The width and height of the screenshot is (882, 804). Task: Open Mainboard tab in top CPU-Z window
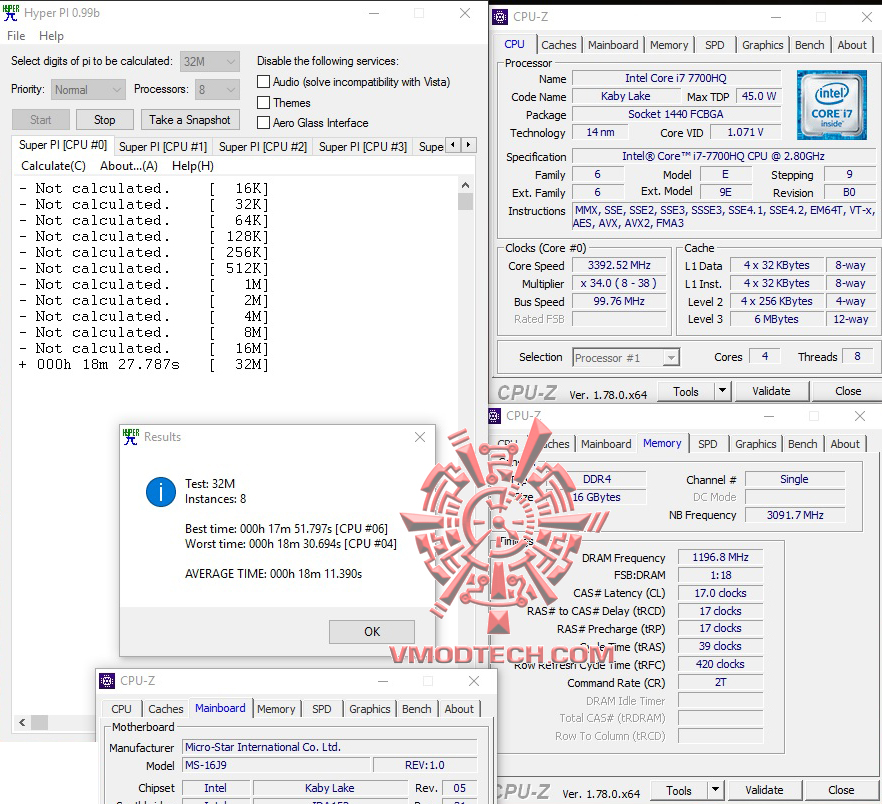(613, 45)
